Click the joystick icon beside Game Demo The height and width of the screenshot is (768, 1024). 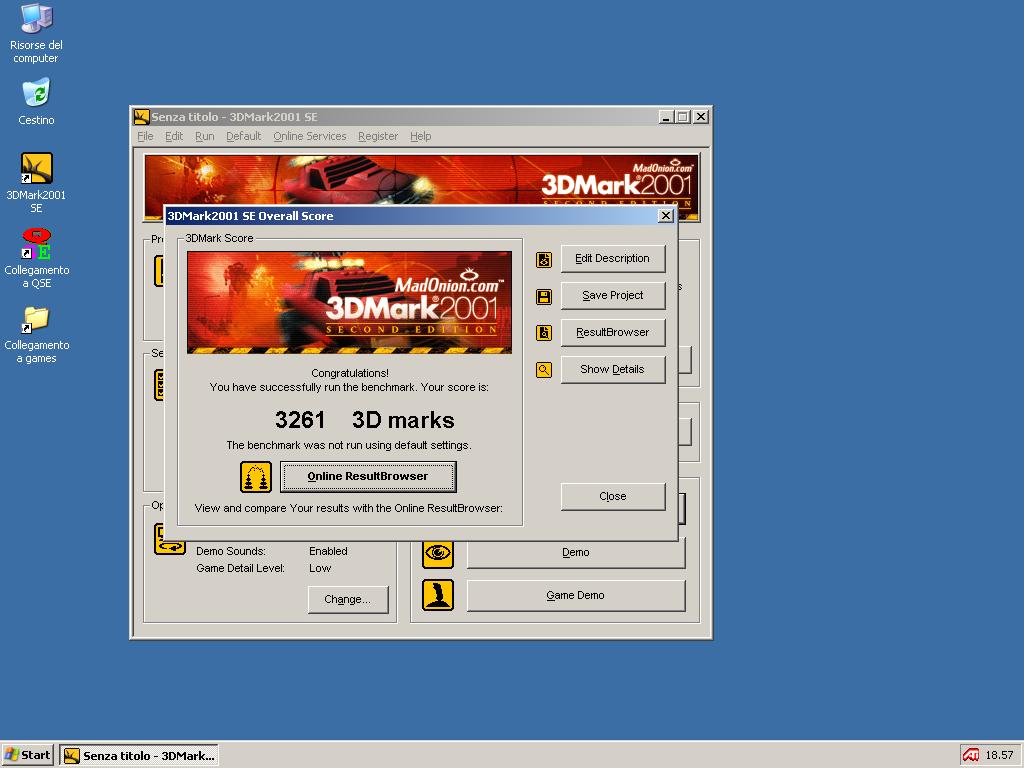(438, 596)
